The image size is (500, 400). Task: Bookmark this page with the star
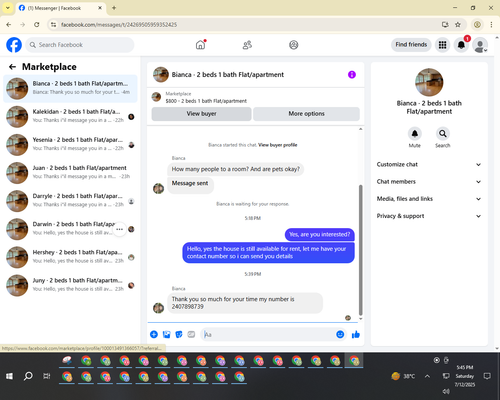click(x=458, y=25)
